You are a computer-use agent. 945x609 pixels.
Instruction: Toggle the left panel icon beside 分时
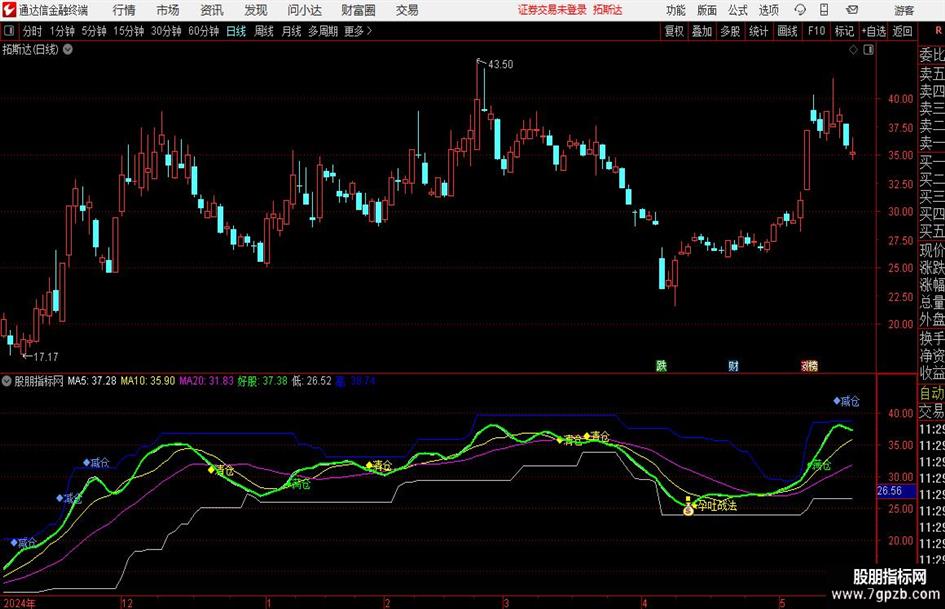(9, 31)
